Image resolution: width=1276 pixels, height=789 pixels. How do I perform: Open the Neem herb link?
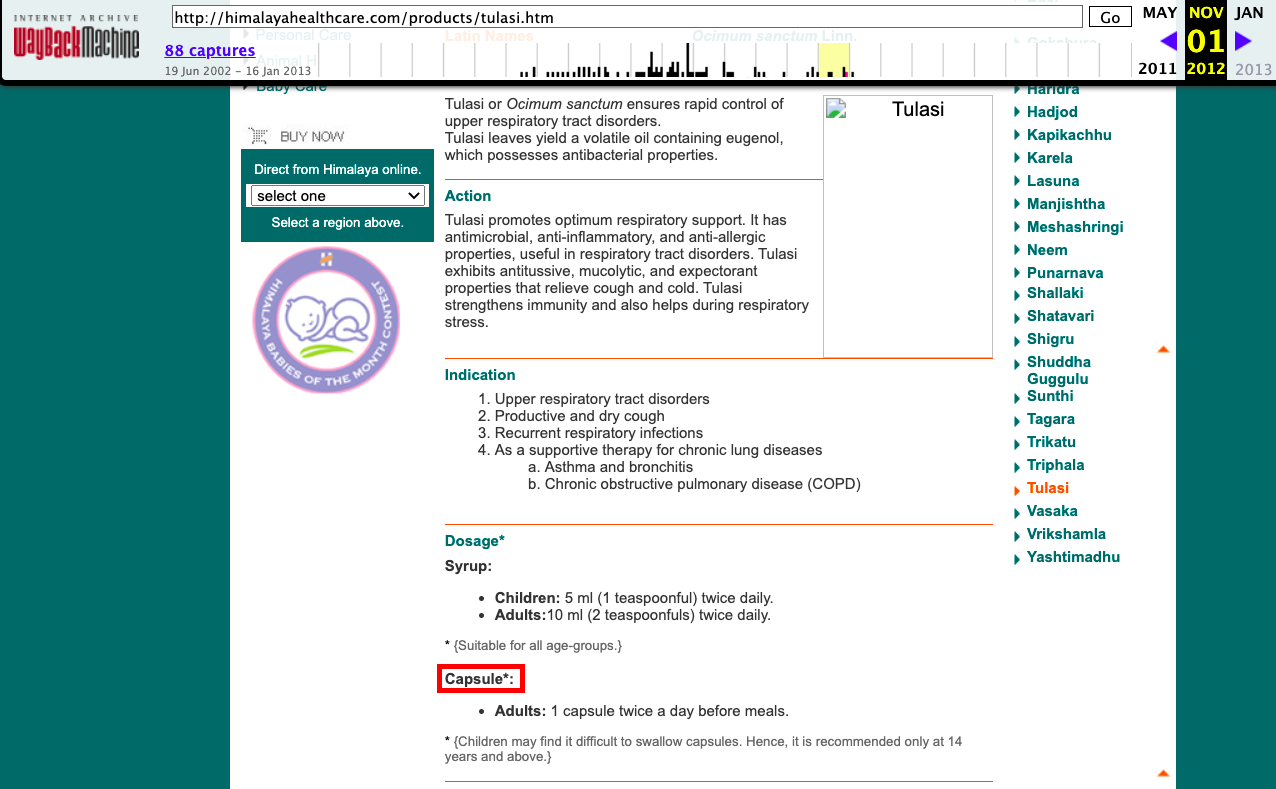(x=1047, y=250)
